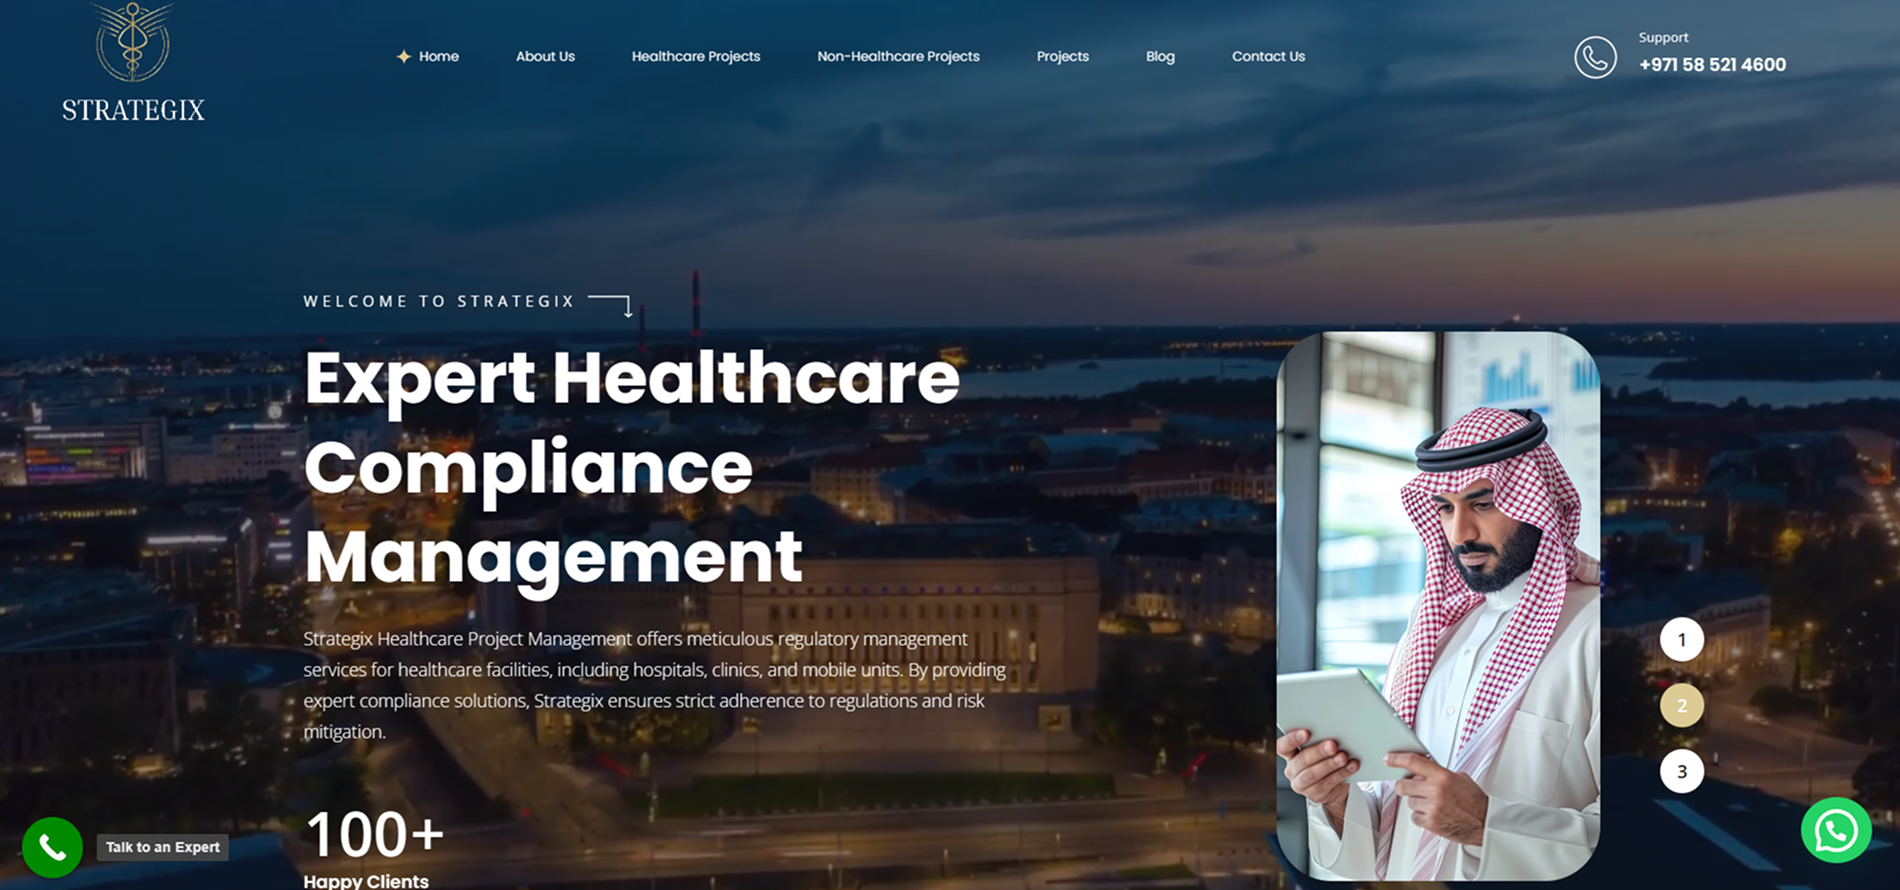Click the arrow after Welcome to Strategix
Screen dimensions: 1900x890
click(x=611, y=304)
